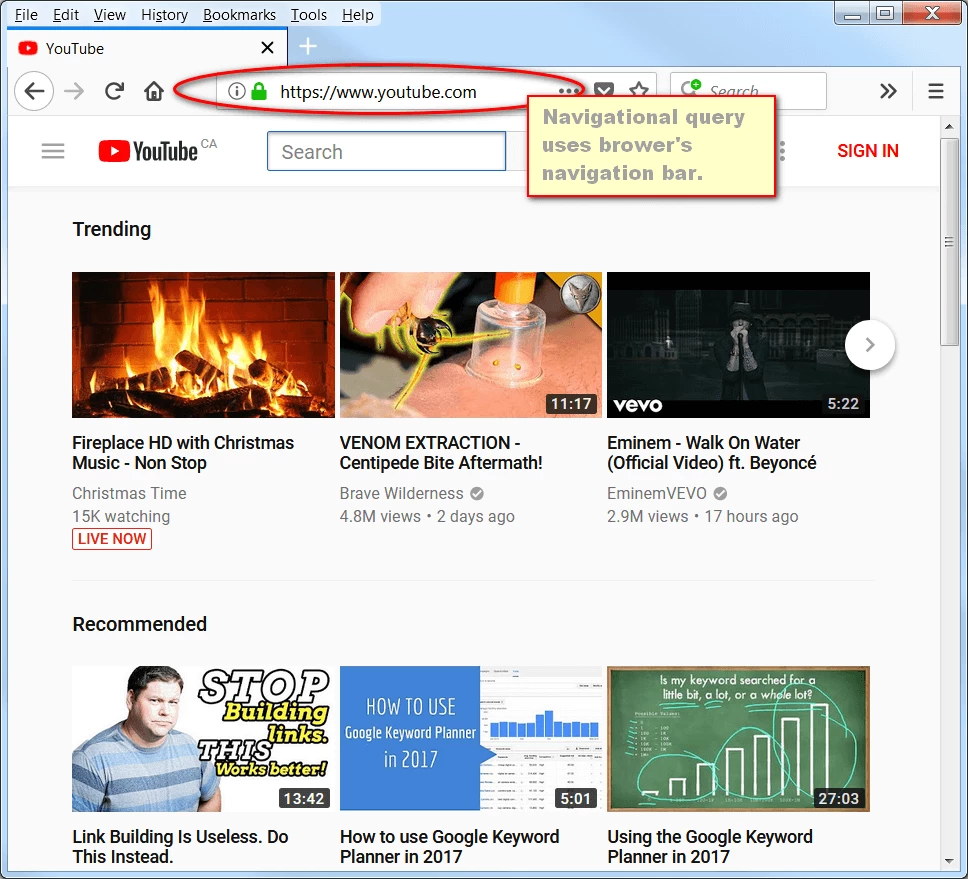The image size is (968, 879).
Task: Click the SIGN IN link
Action: point(867,151)
